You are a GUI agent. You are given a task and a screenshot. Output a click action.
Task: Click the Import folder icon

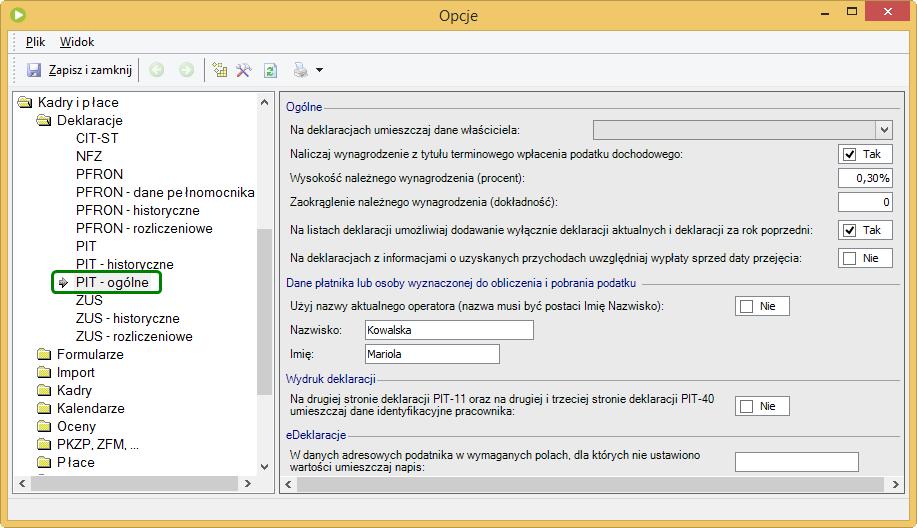coord(44,372)
